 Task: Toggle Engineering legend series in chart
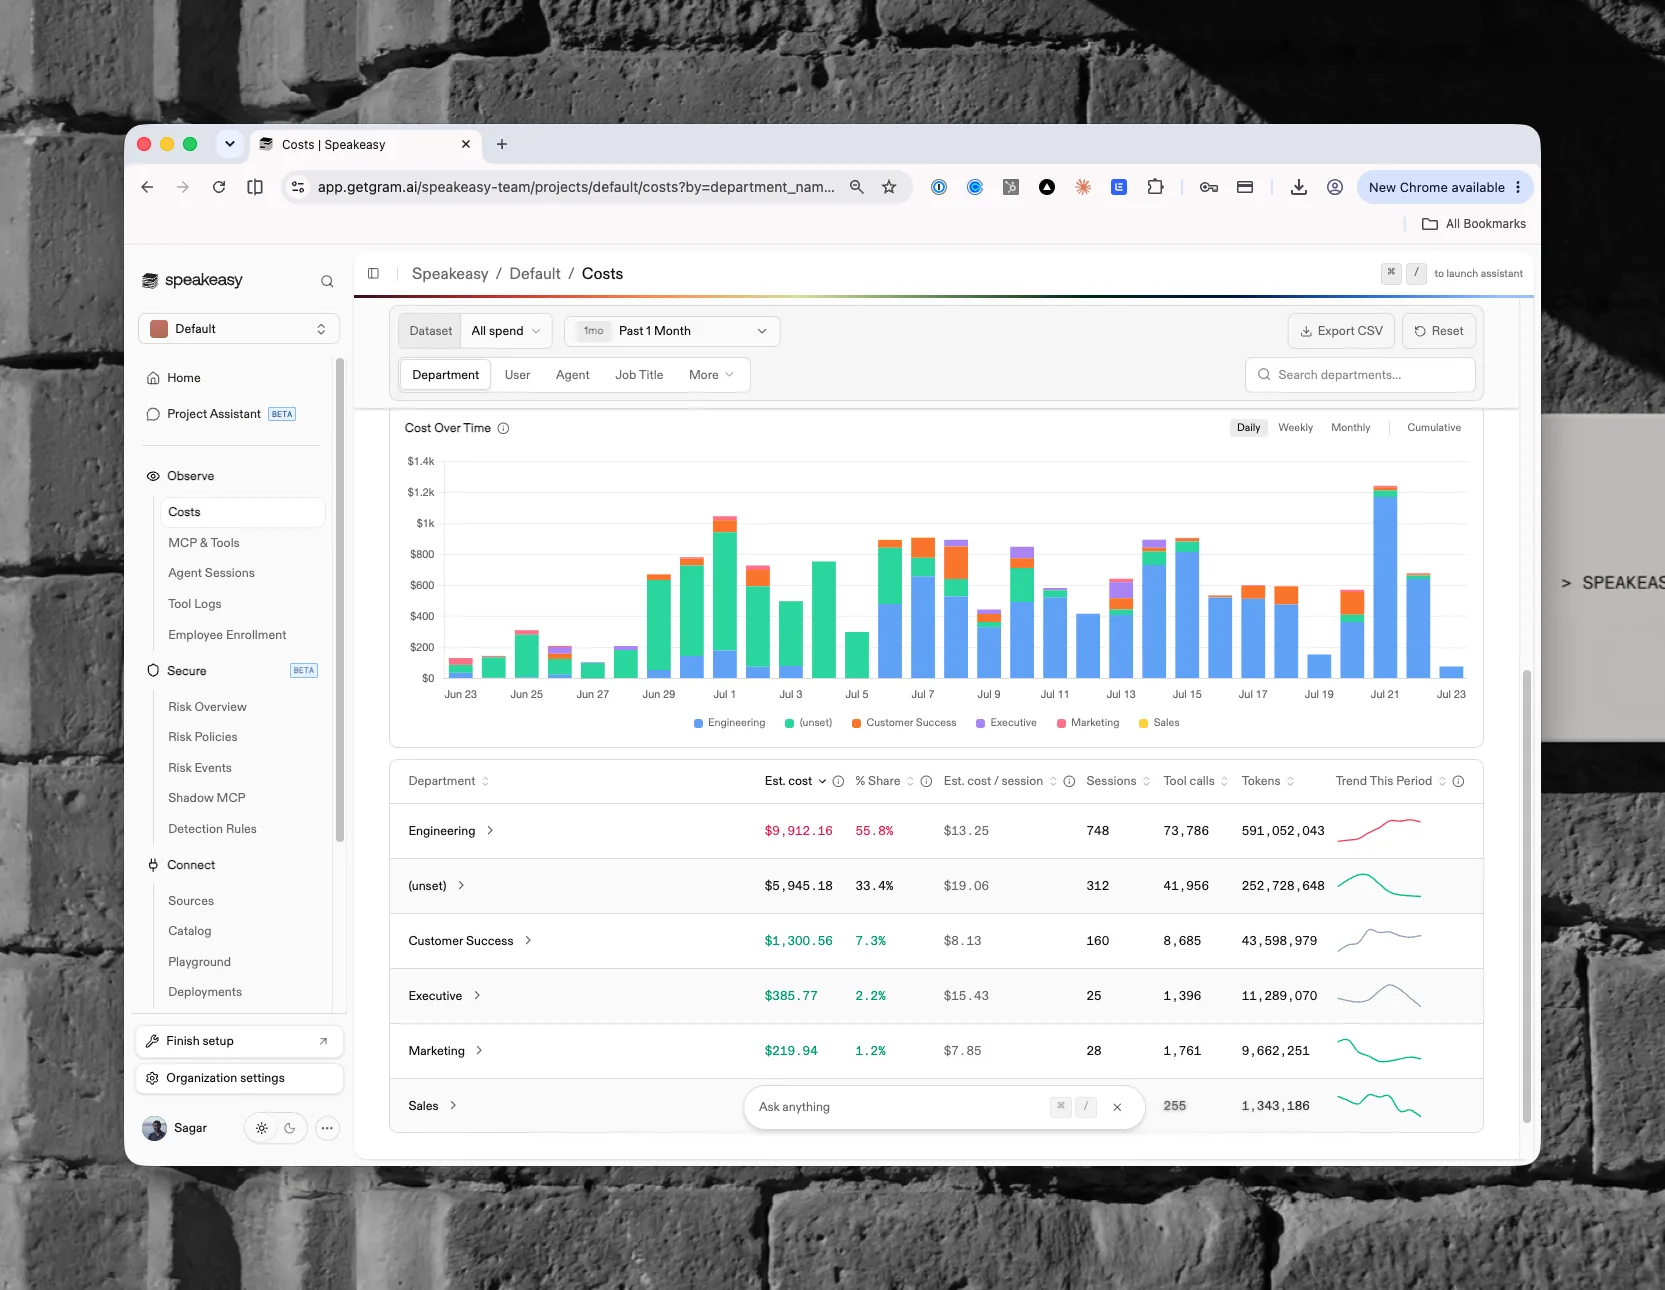coord(729,723)
